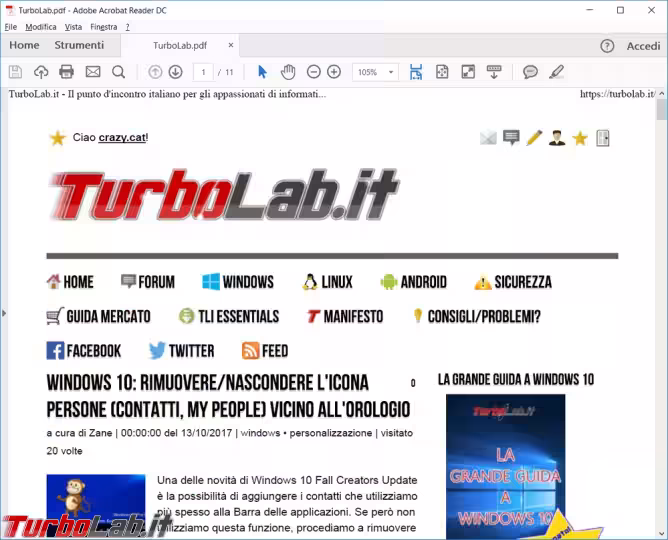
Task: Click the envelope icon in page header
Action: pos(488,138)
